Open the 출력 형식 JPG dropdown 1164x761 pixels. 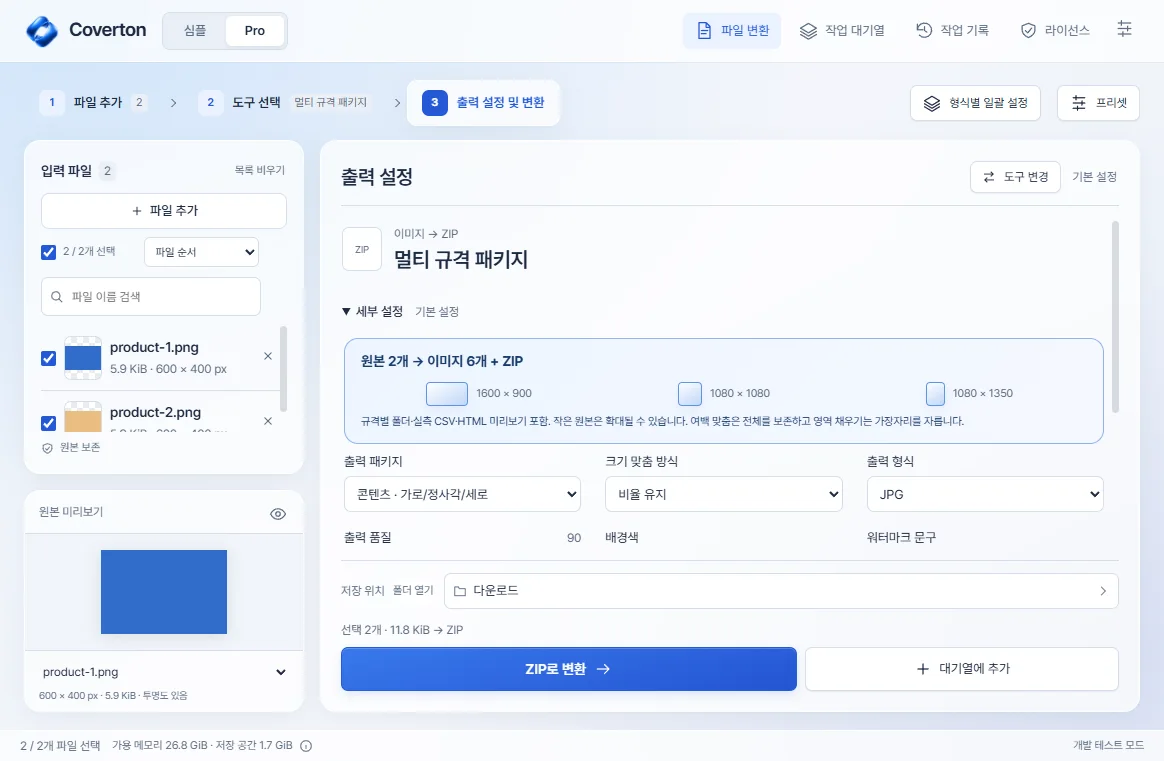[x=985, y=494]
